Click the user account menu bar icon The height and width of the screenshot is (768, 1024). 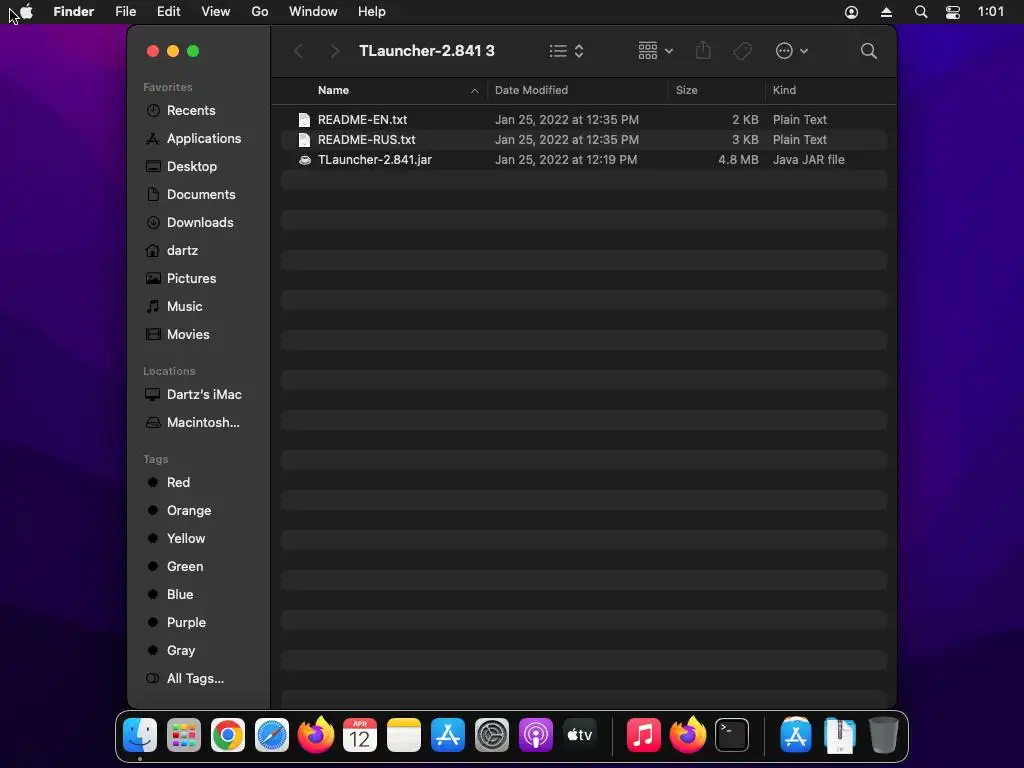[852, 12]
